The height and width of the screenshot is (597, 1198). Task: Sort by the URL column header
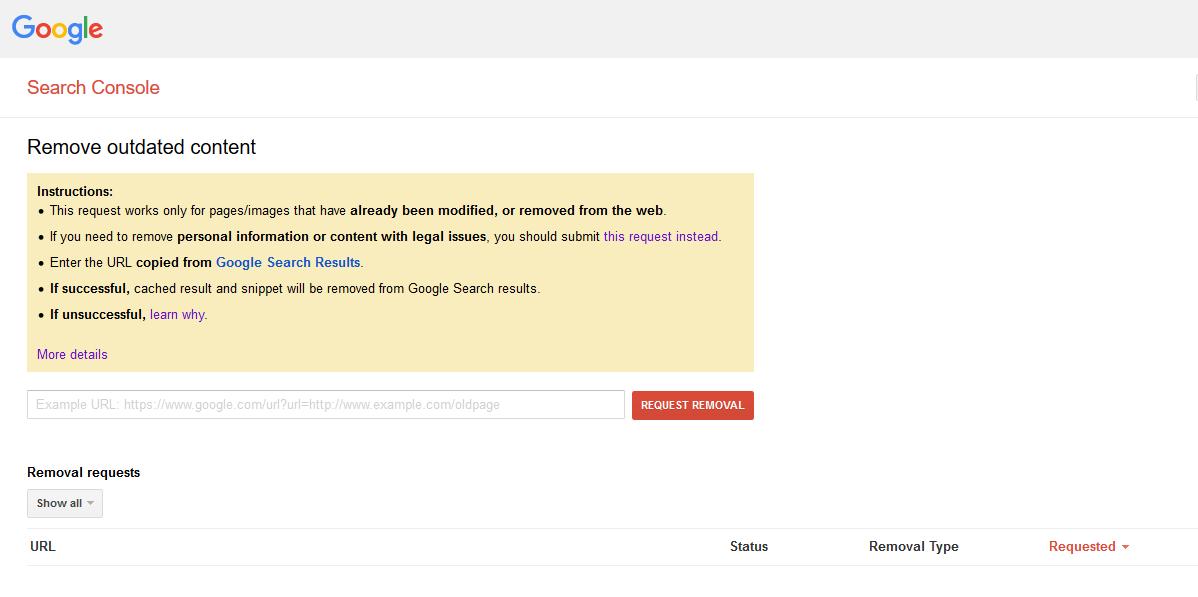[43, 547]
